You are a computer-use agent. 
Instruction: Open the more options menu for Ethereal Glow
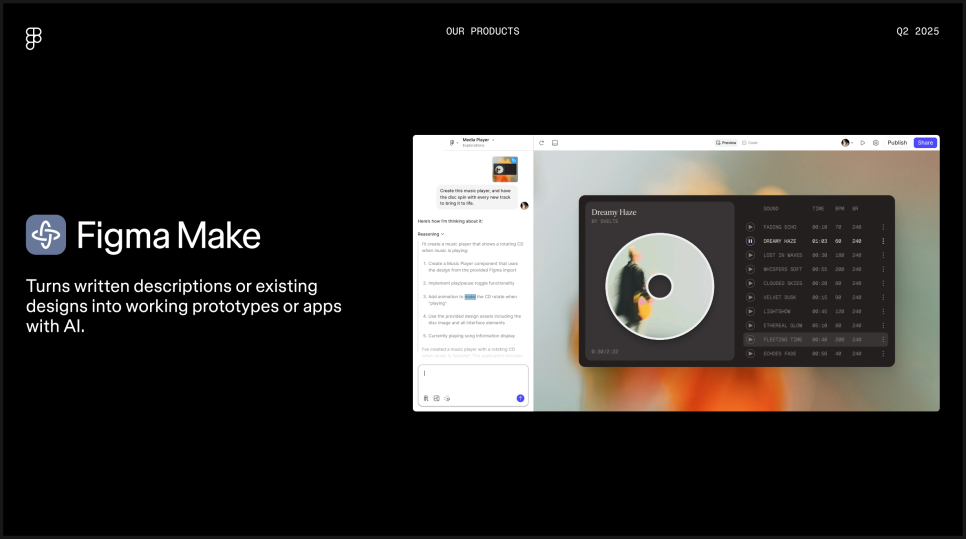(x=883, y=326)
